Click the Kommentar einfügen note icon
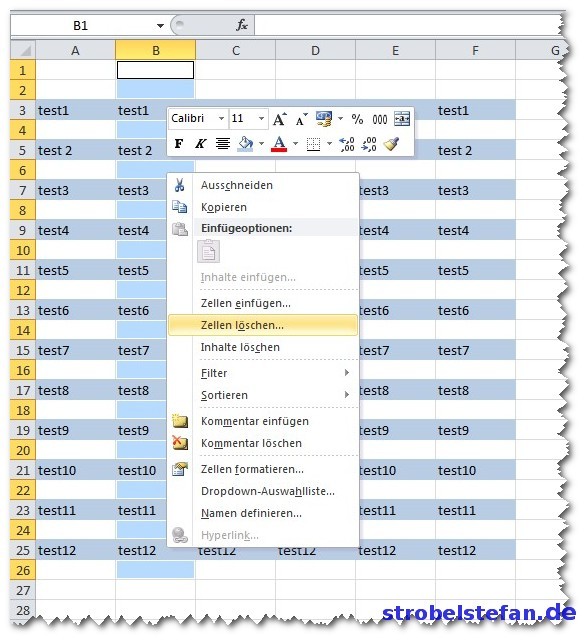The image size is (586, 642). [180, 421]
